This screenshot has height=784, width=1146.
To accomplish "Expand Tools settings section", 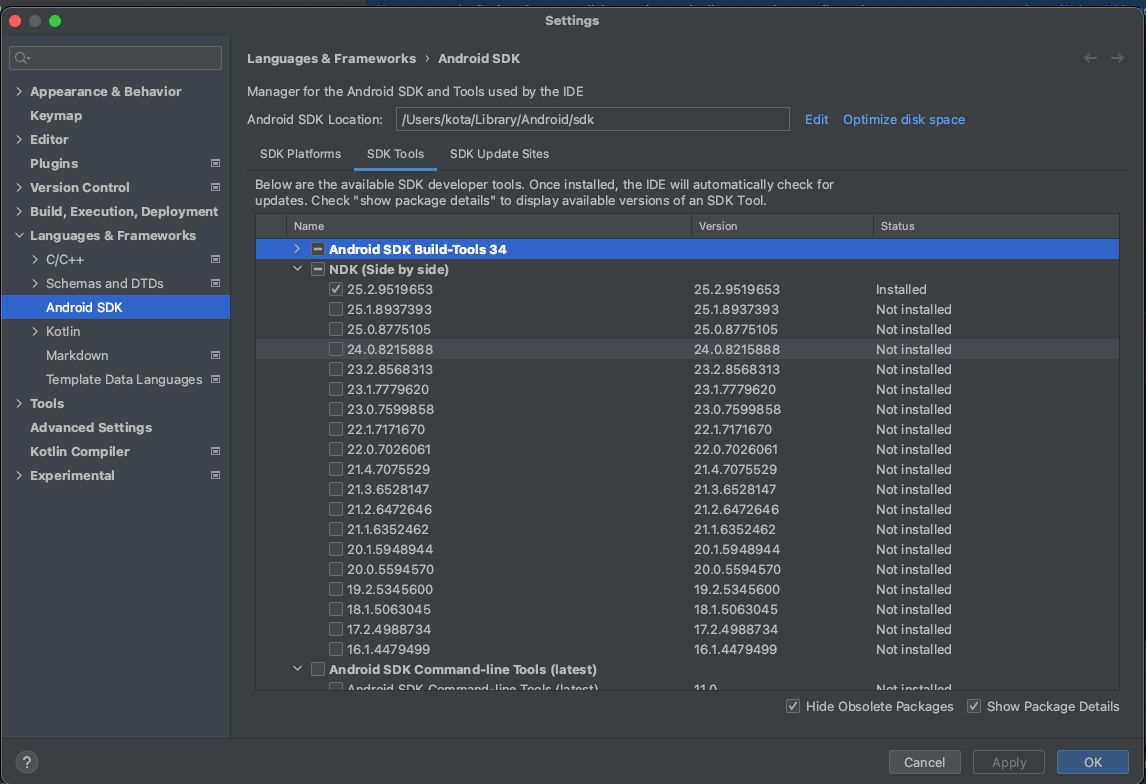I will 19,403.
